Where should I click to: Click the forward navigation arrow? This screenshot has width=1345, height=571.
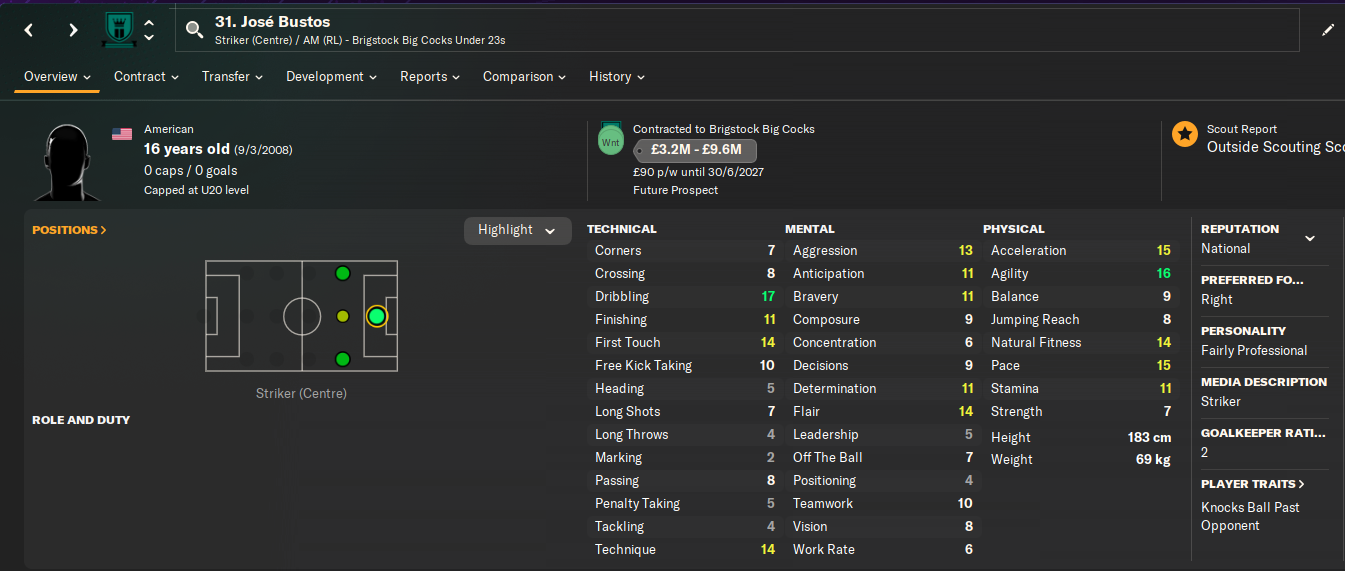tap(73, 30)
